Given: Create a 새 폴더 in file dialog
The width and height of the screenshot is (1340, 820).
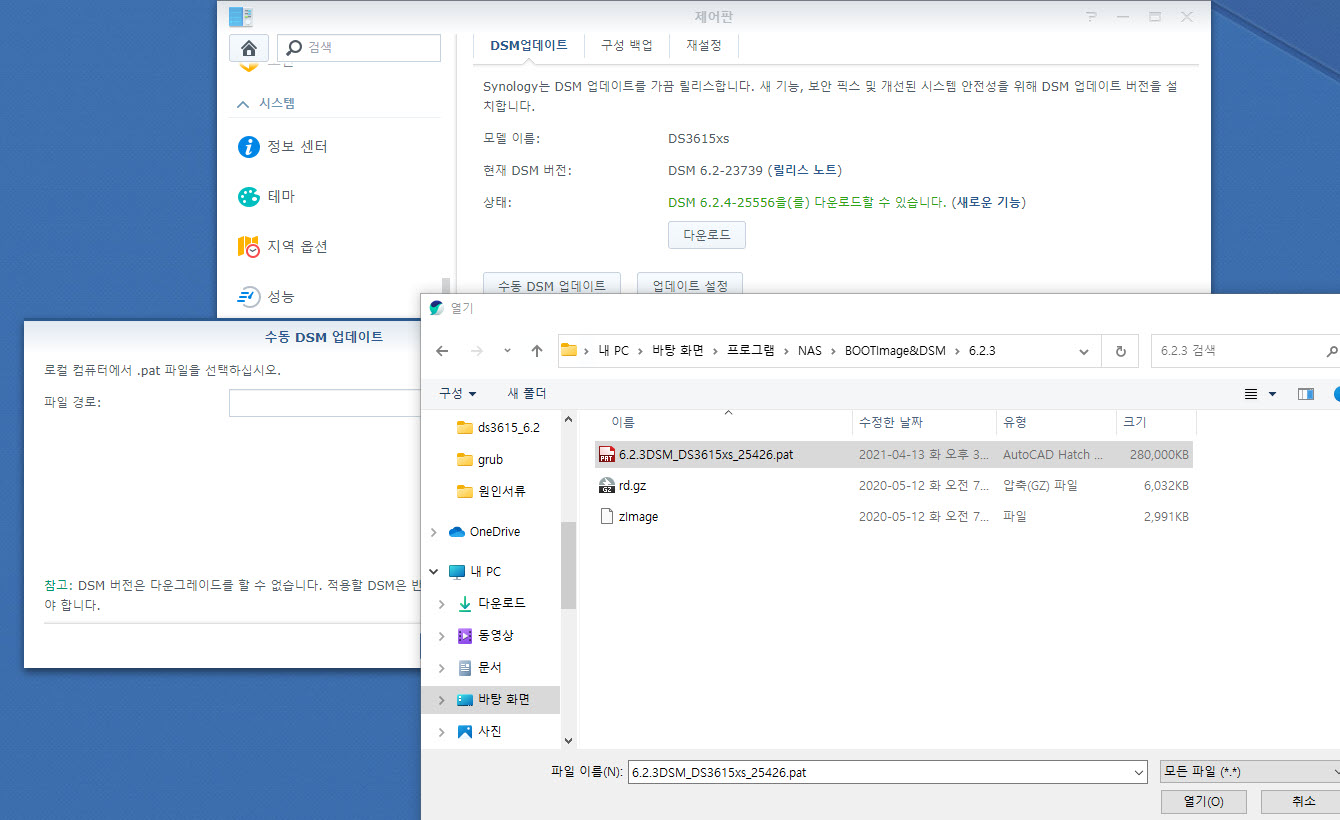Looking at the screenshot, I should click(x=527, y=394).
